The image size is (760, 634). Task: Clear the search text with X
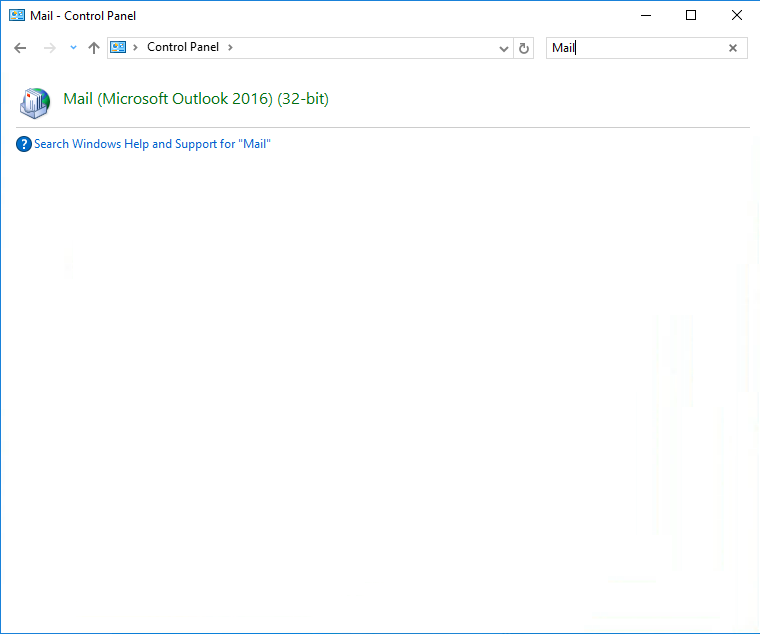733,48
